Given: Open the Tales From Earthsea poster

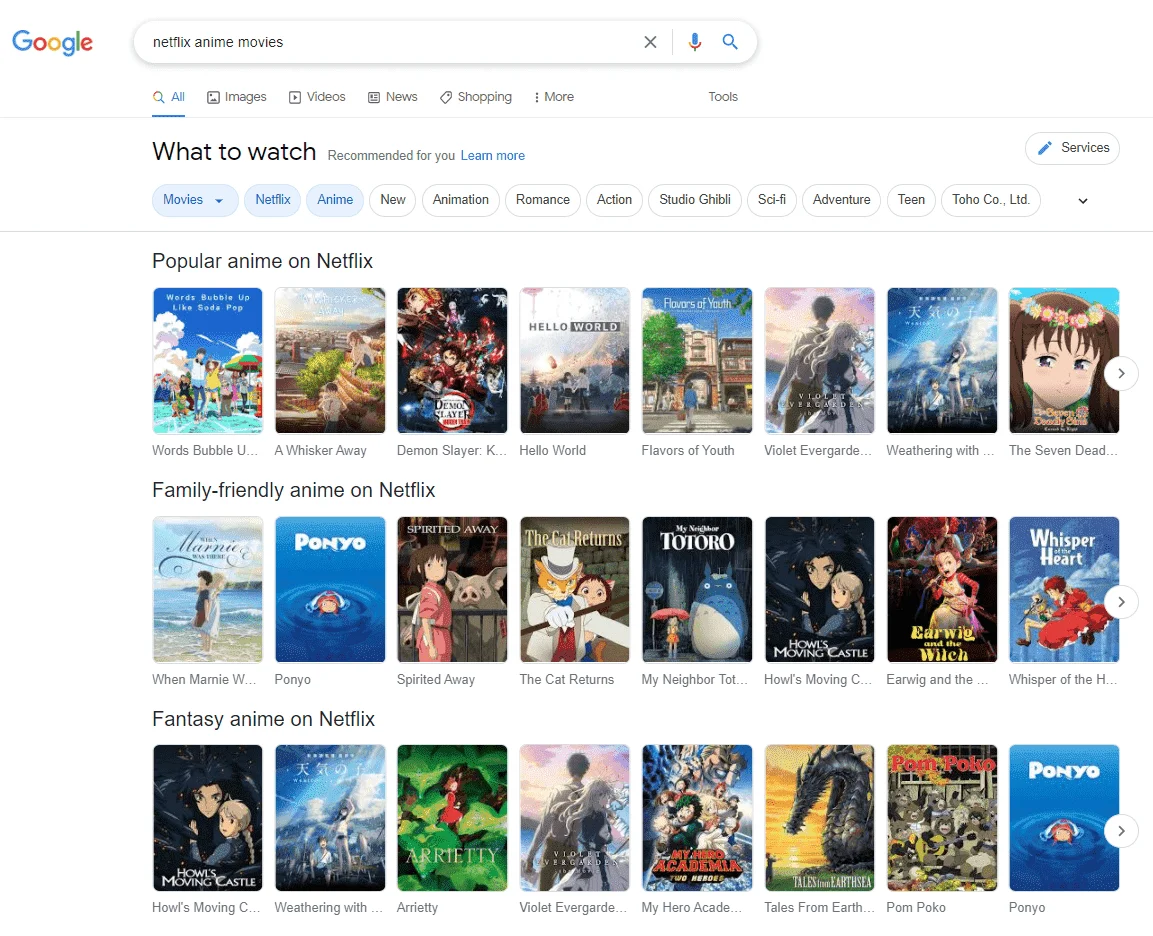Looking at the screenshot, I should tap(819, 818).
